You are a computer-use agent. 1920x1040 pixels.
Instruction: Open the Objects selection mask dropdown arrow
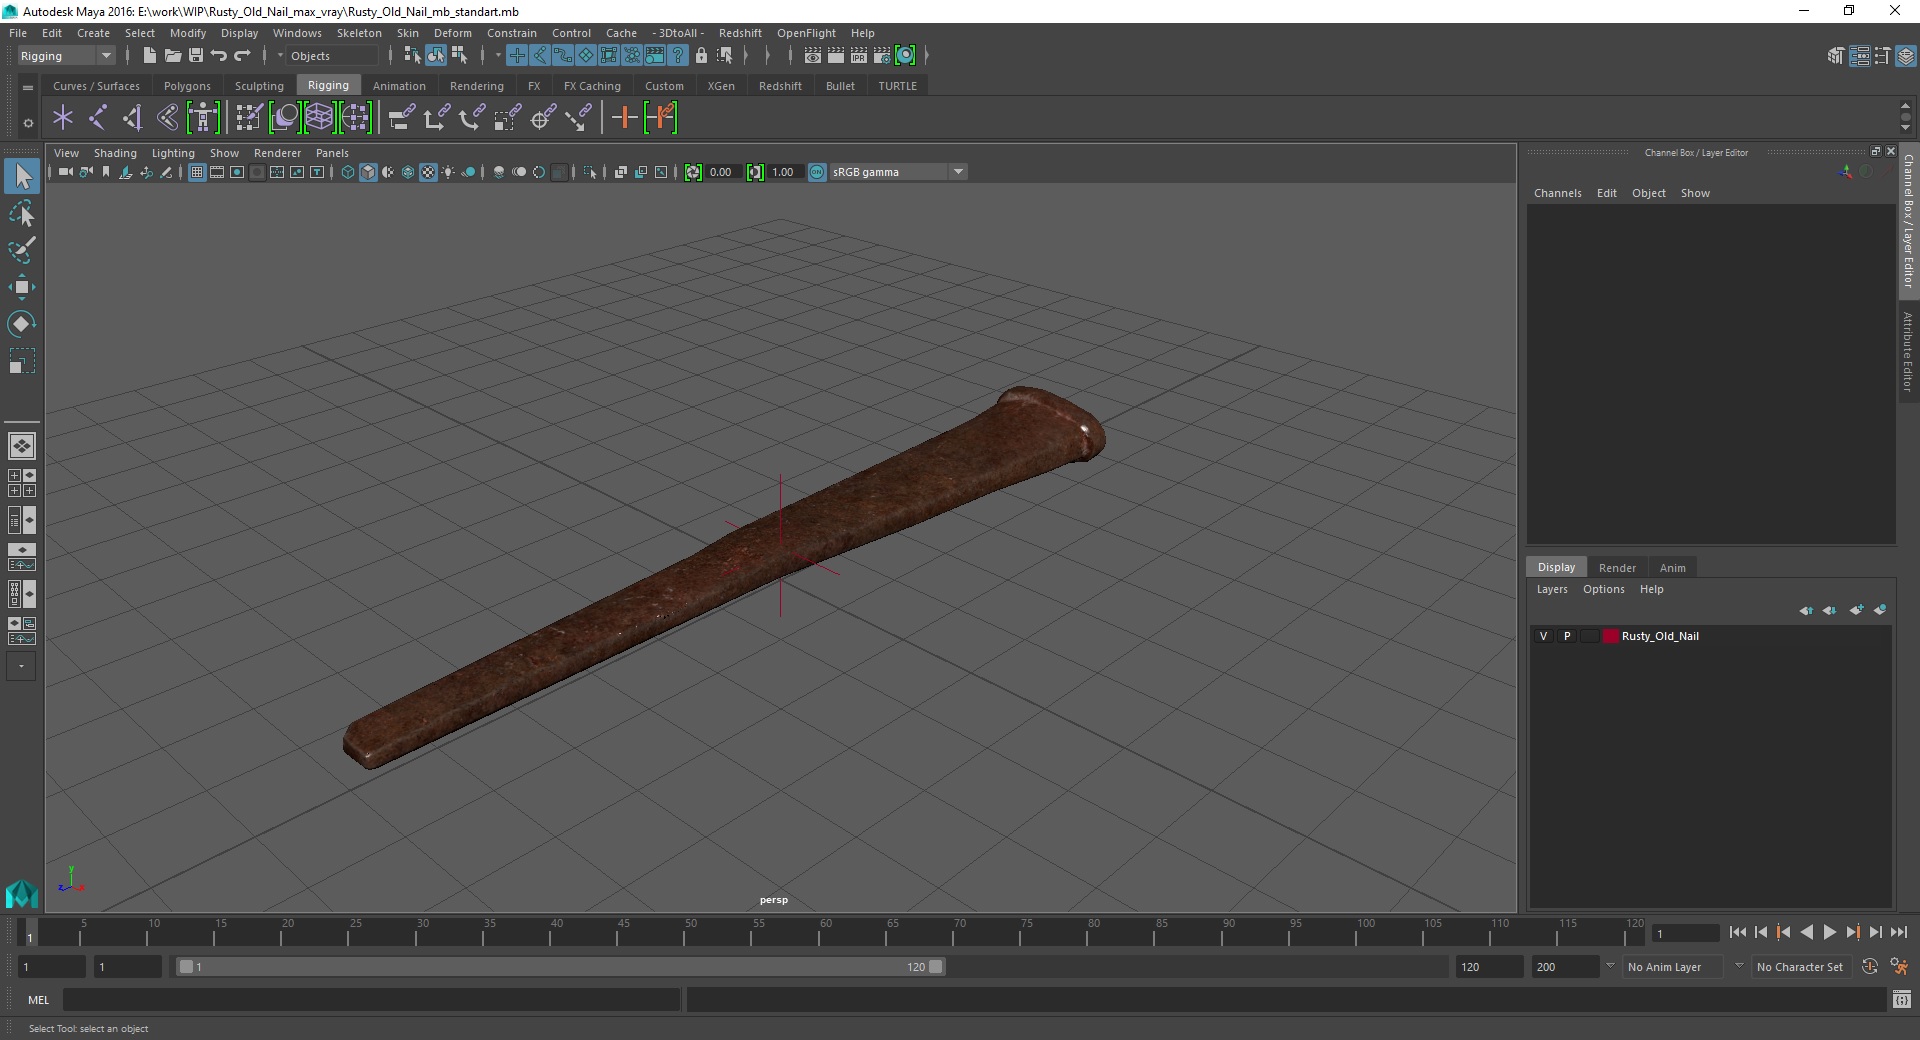(280, 56)
